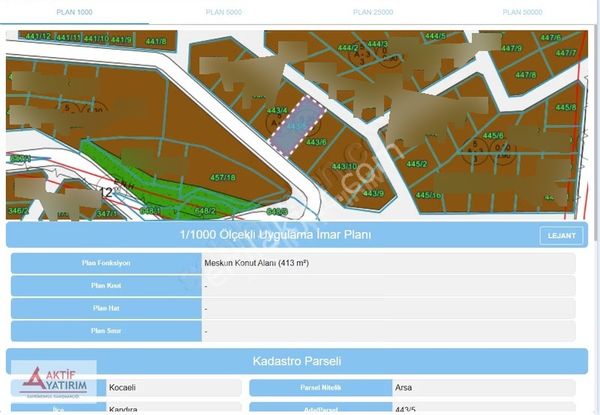Click parcel 445/2 on the map
Screen dimensions: 600x415
[416, 164]
